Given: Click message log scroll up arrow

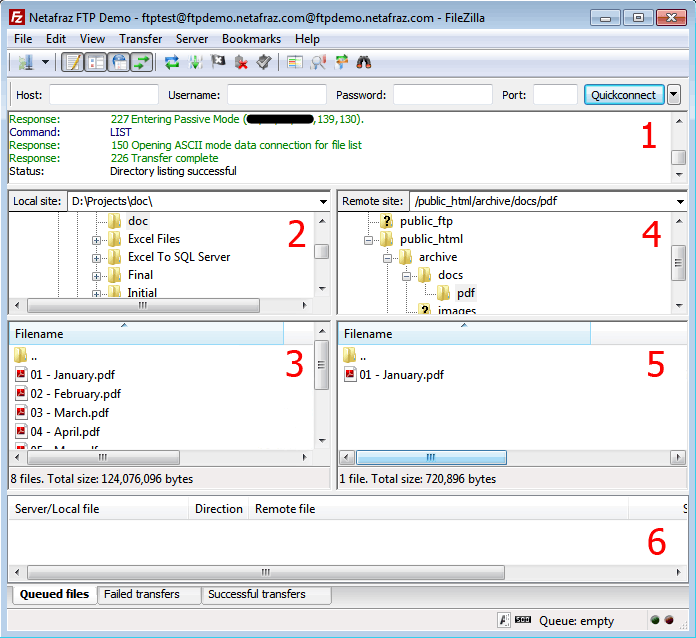Looking at the screenshot, I should point(679,121).
